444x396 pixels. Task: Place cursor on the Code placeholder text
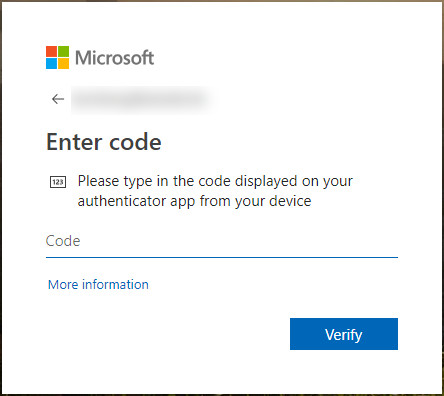coord(63,241)
